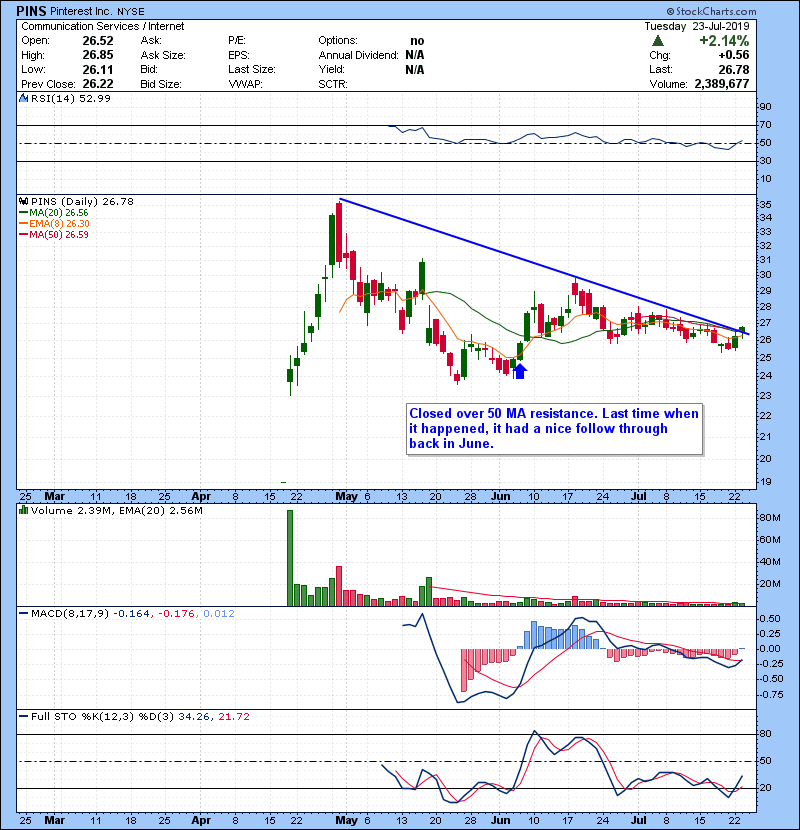Click the volume bars icon beside Volume 2.39M
Screen dimensions: 800x830
[x=24, y=510]
